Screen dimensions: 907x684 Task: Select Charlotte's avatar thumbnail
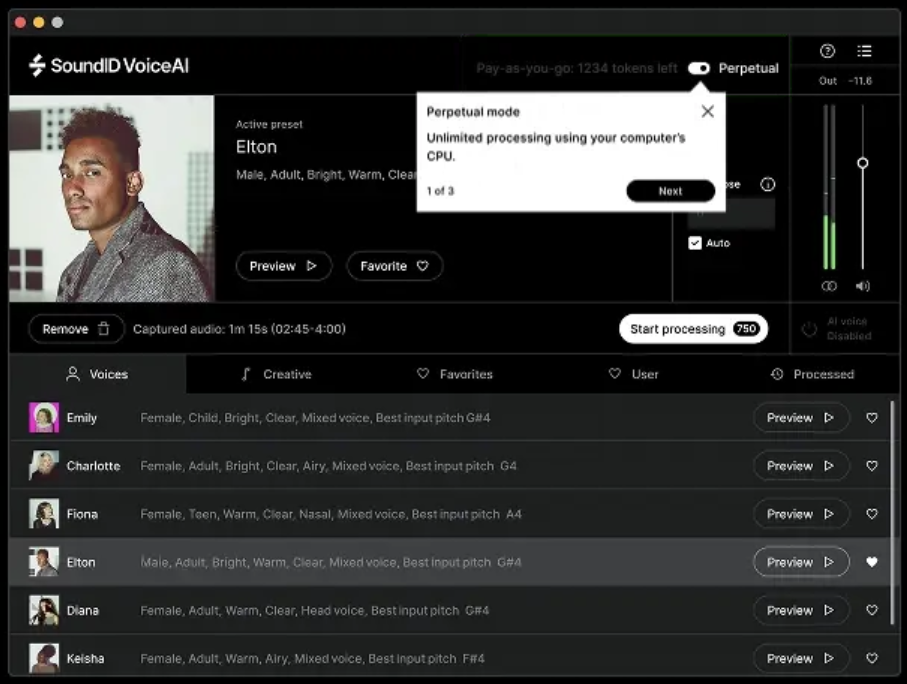44,466
